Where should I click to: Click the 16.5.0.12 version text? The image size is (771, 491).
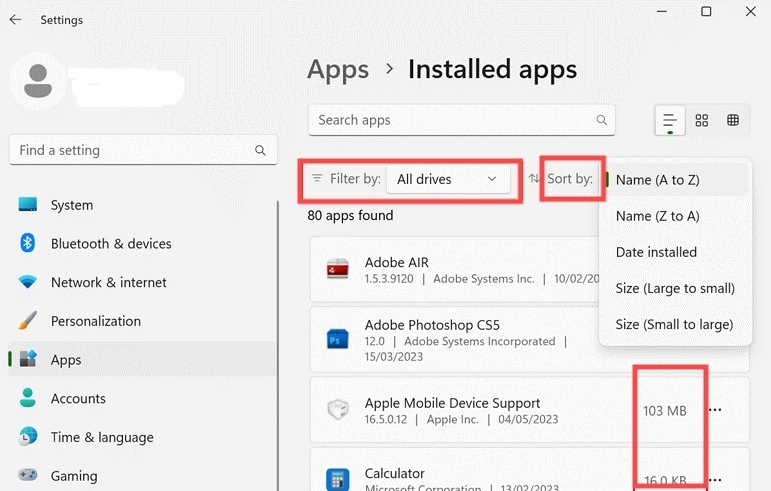(x=386, y=419)
